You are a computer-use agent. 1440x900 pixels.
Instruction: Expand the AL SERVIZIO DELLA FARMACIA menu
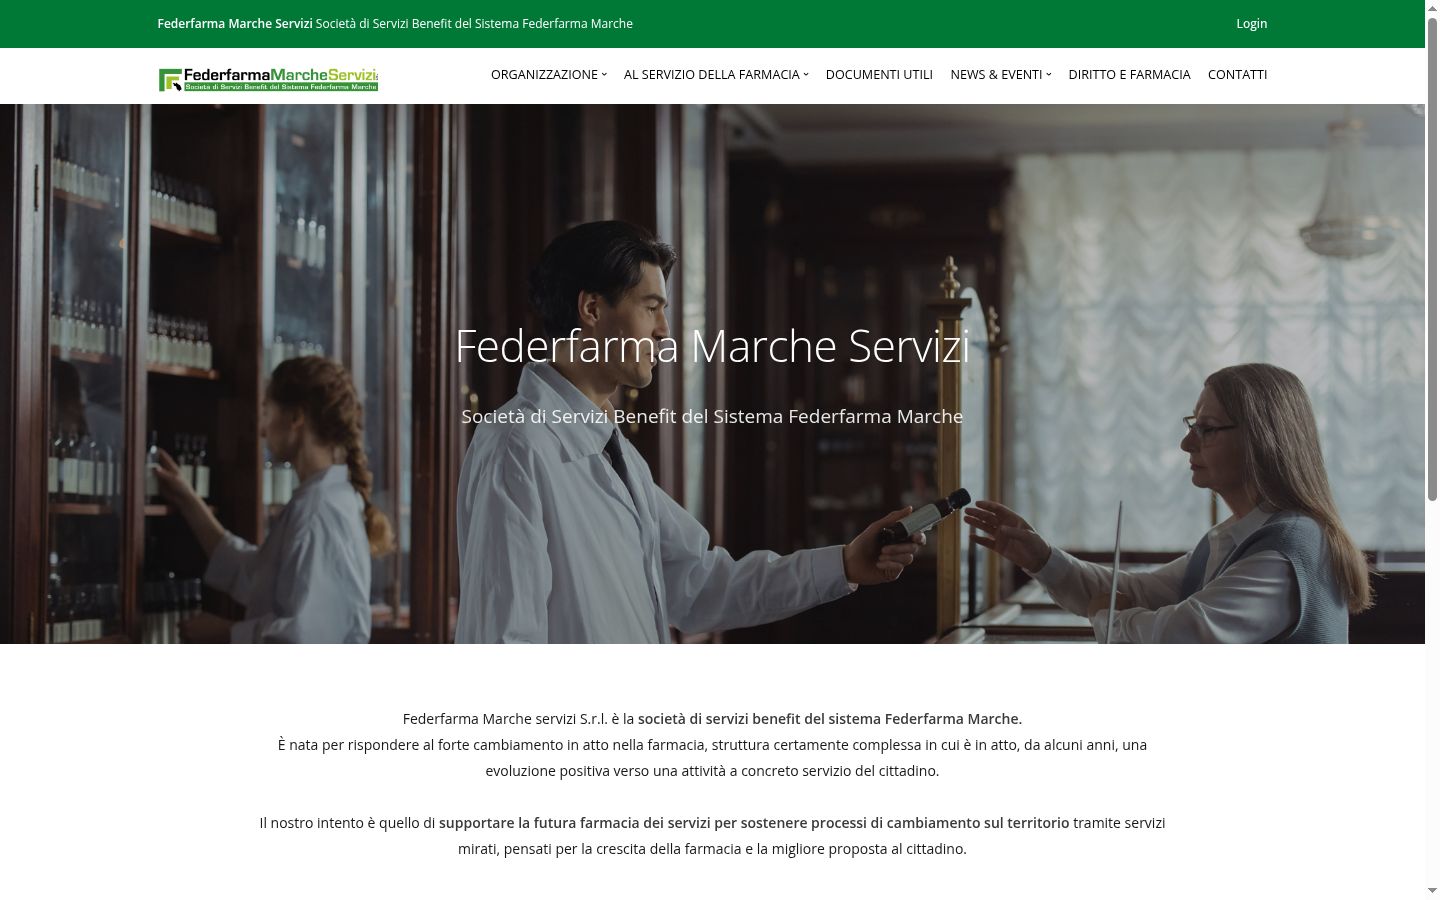[x=716, y=74]
